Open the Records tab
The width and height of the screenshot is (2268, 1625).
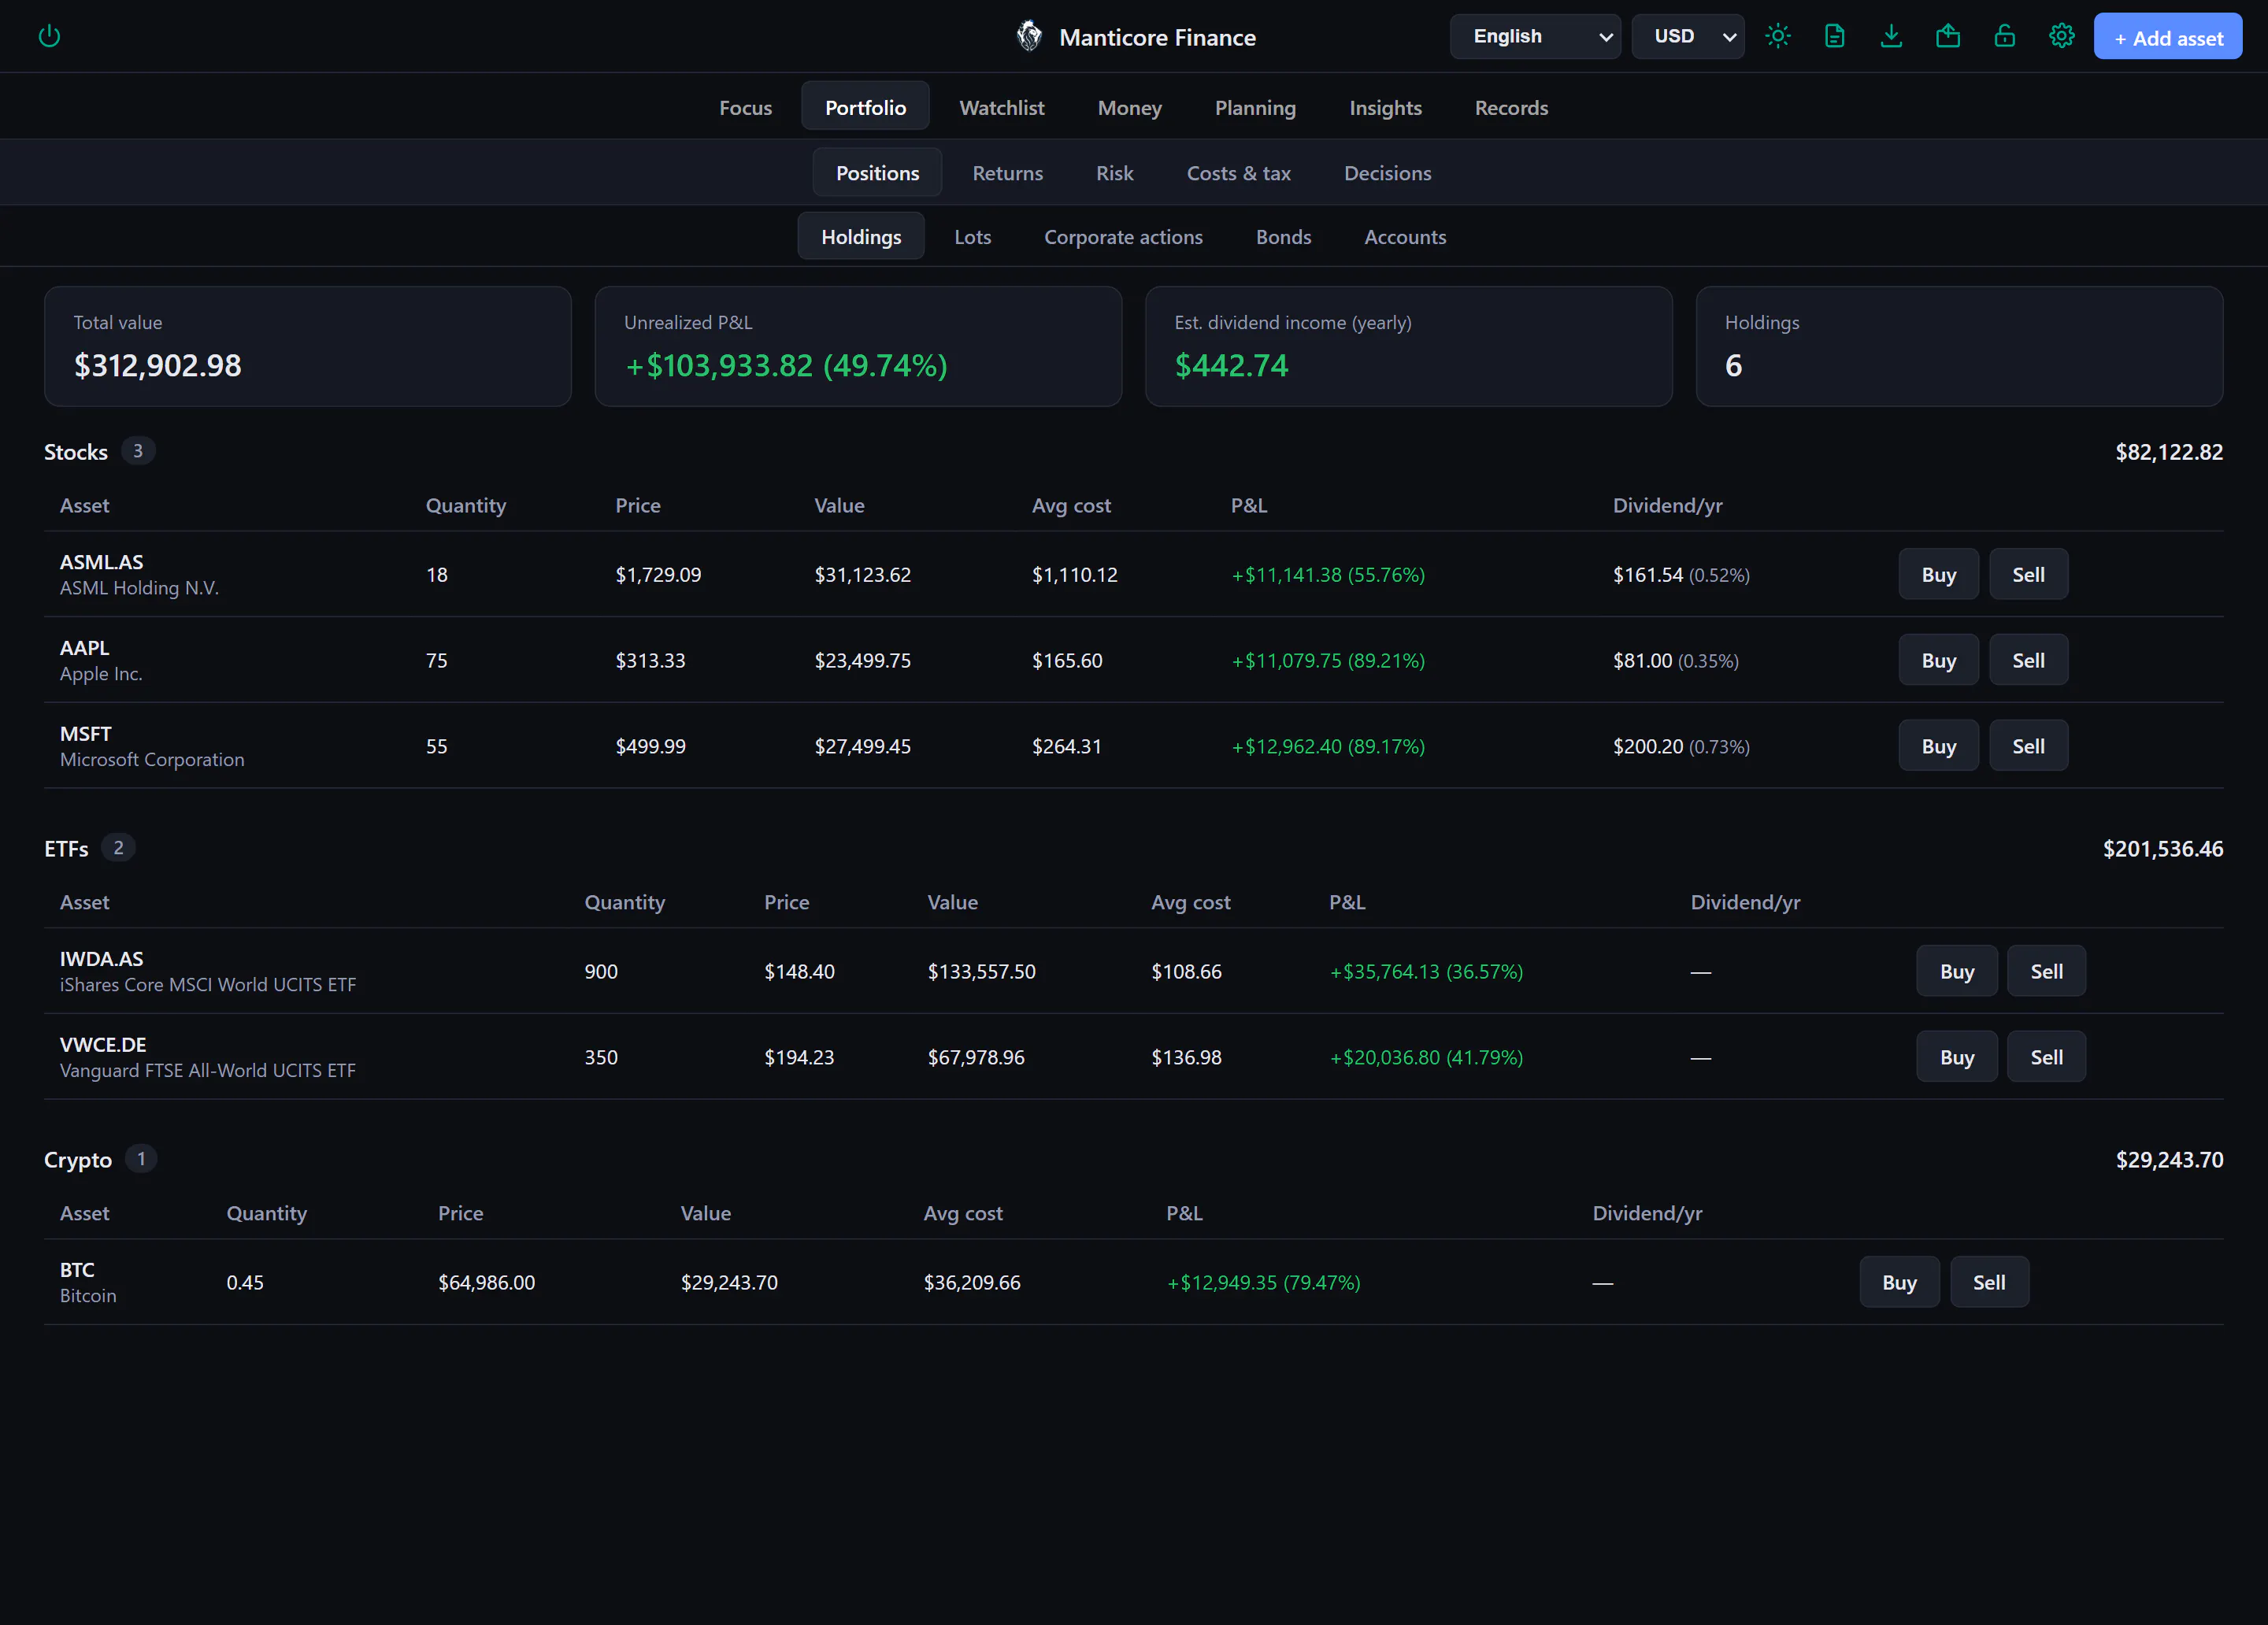(1511, 107)
